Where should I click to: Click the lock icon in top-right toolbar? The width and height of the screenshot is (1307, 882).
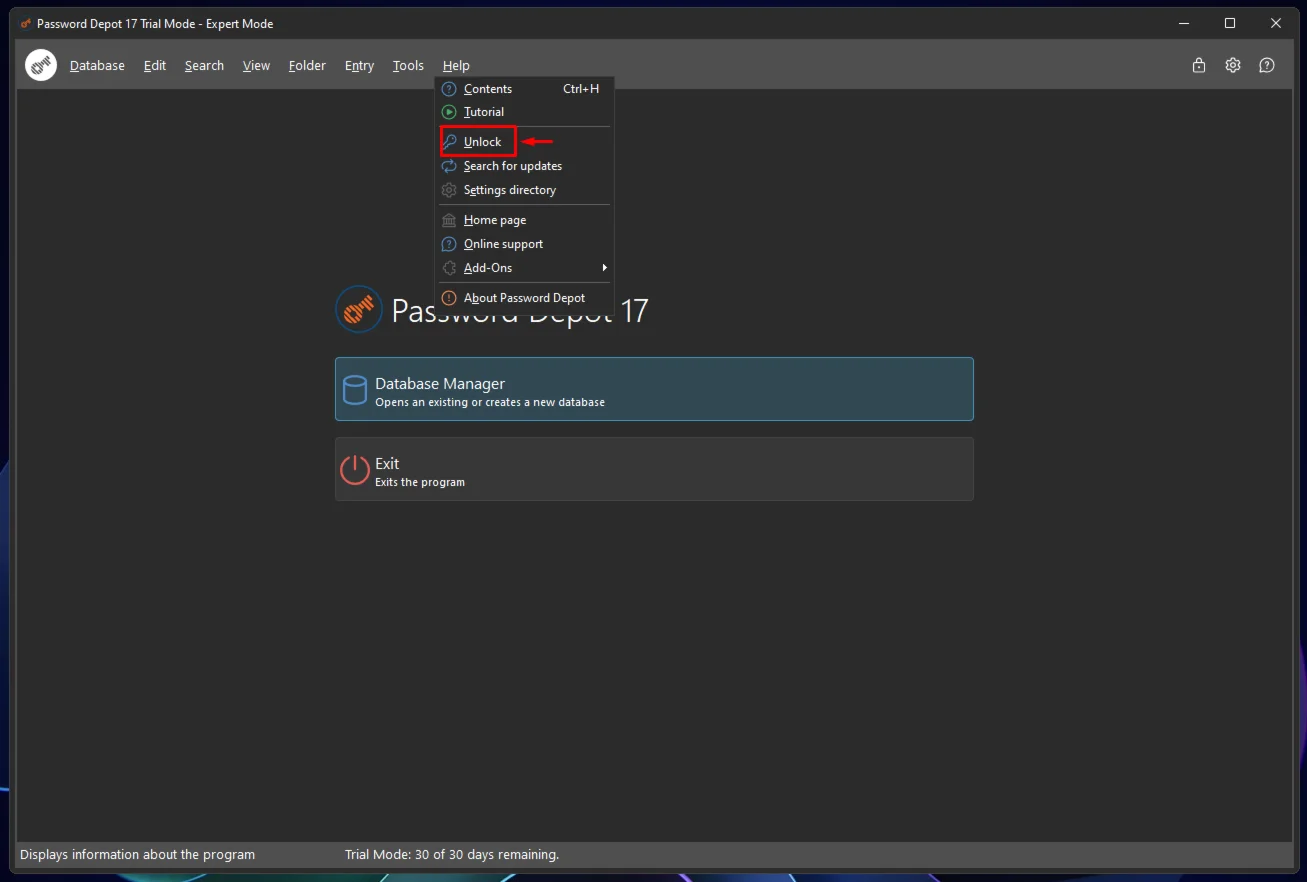coord(1199,65)
